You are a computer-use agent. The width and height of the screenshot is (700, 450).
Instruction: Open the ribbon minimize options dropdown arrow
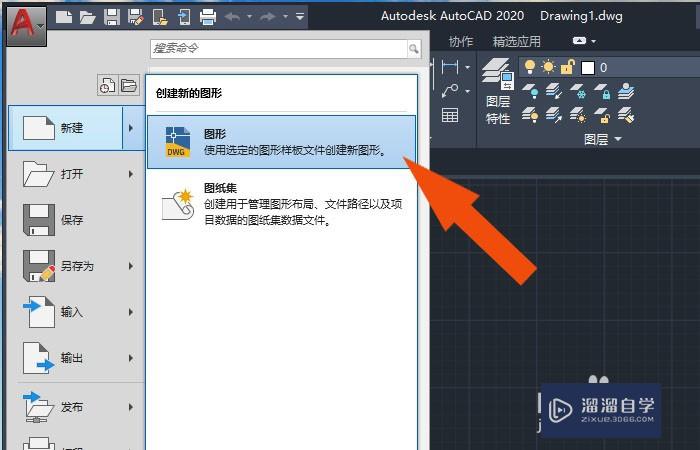click(x=594, y=41)
